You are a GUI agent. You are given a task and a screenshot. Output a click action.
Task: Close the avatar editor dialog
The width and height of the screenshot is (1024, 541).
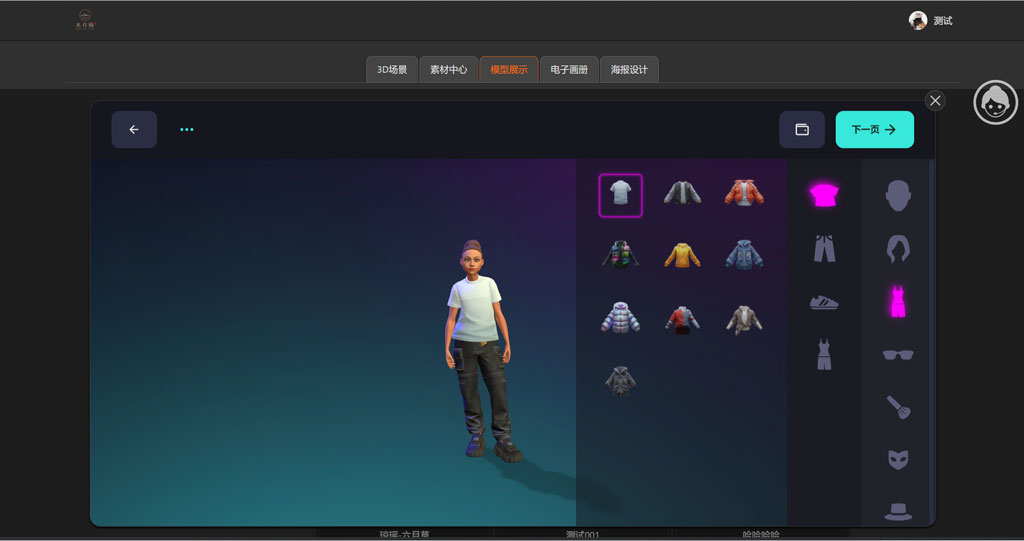[935, 101]
